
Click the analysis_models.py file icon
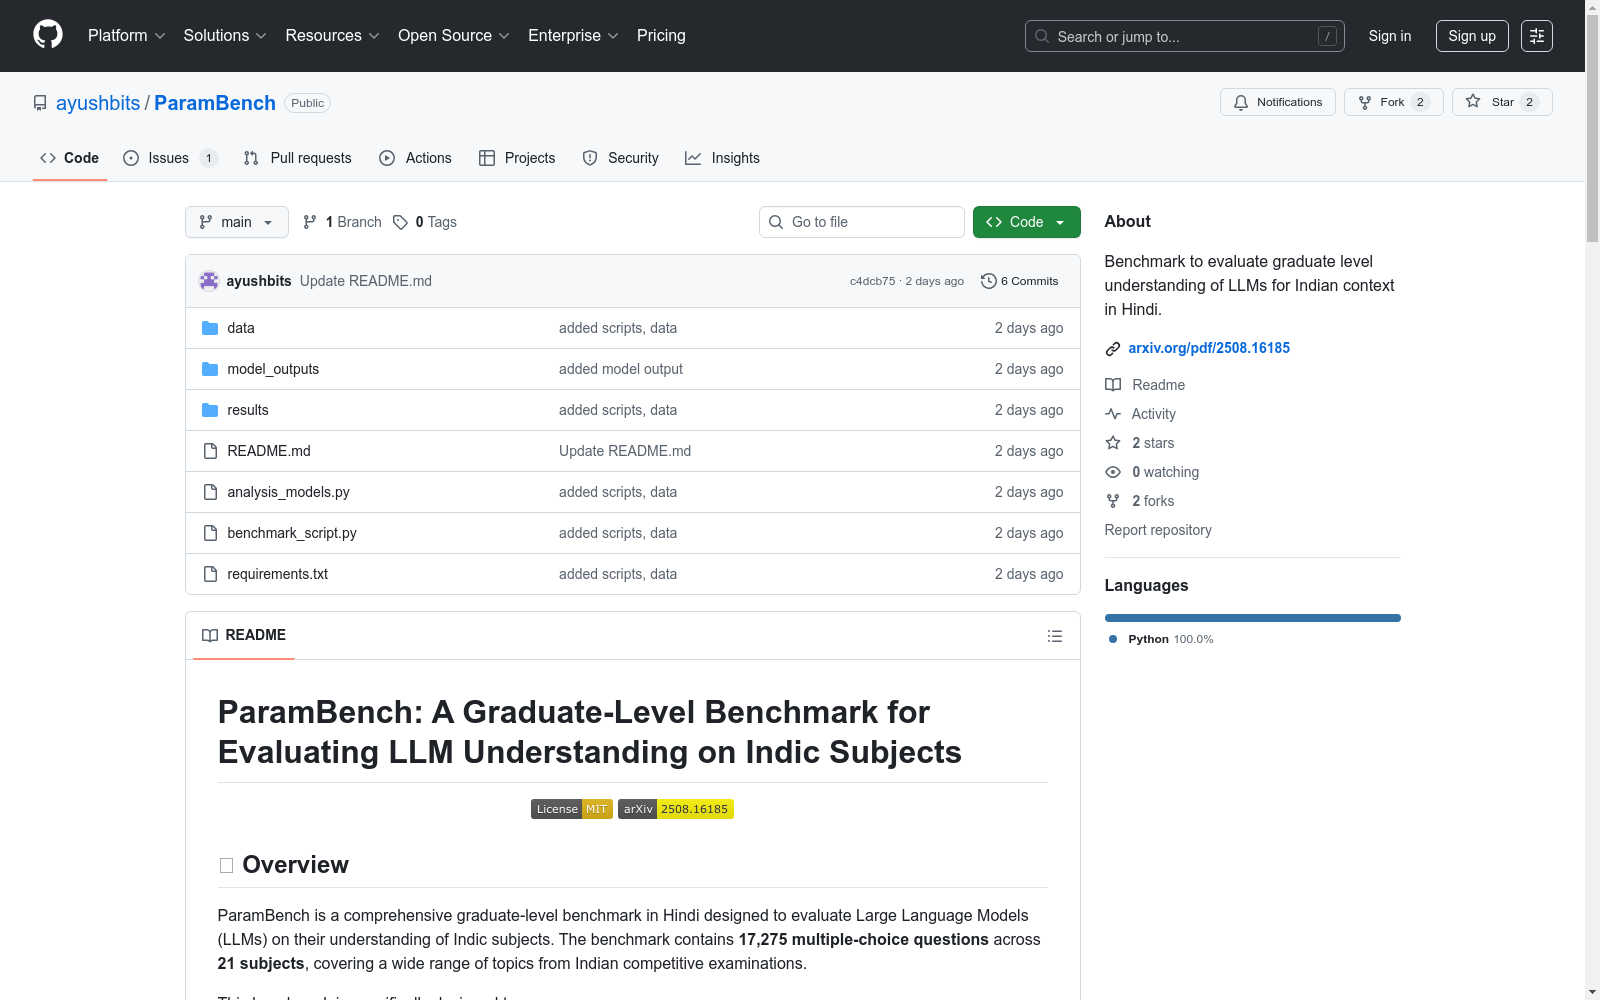210,492
